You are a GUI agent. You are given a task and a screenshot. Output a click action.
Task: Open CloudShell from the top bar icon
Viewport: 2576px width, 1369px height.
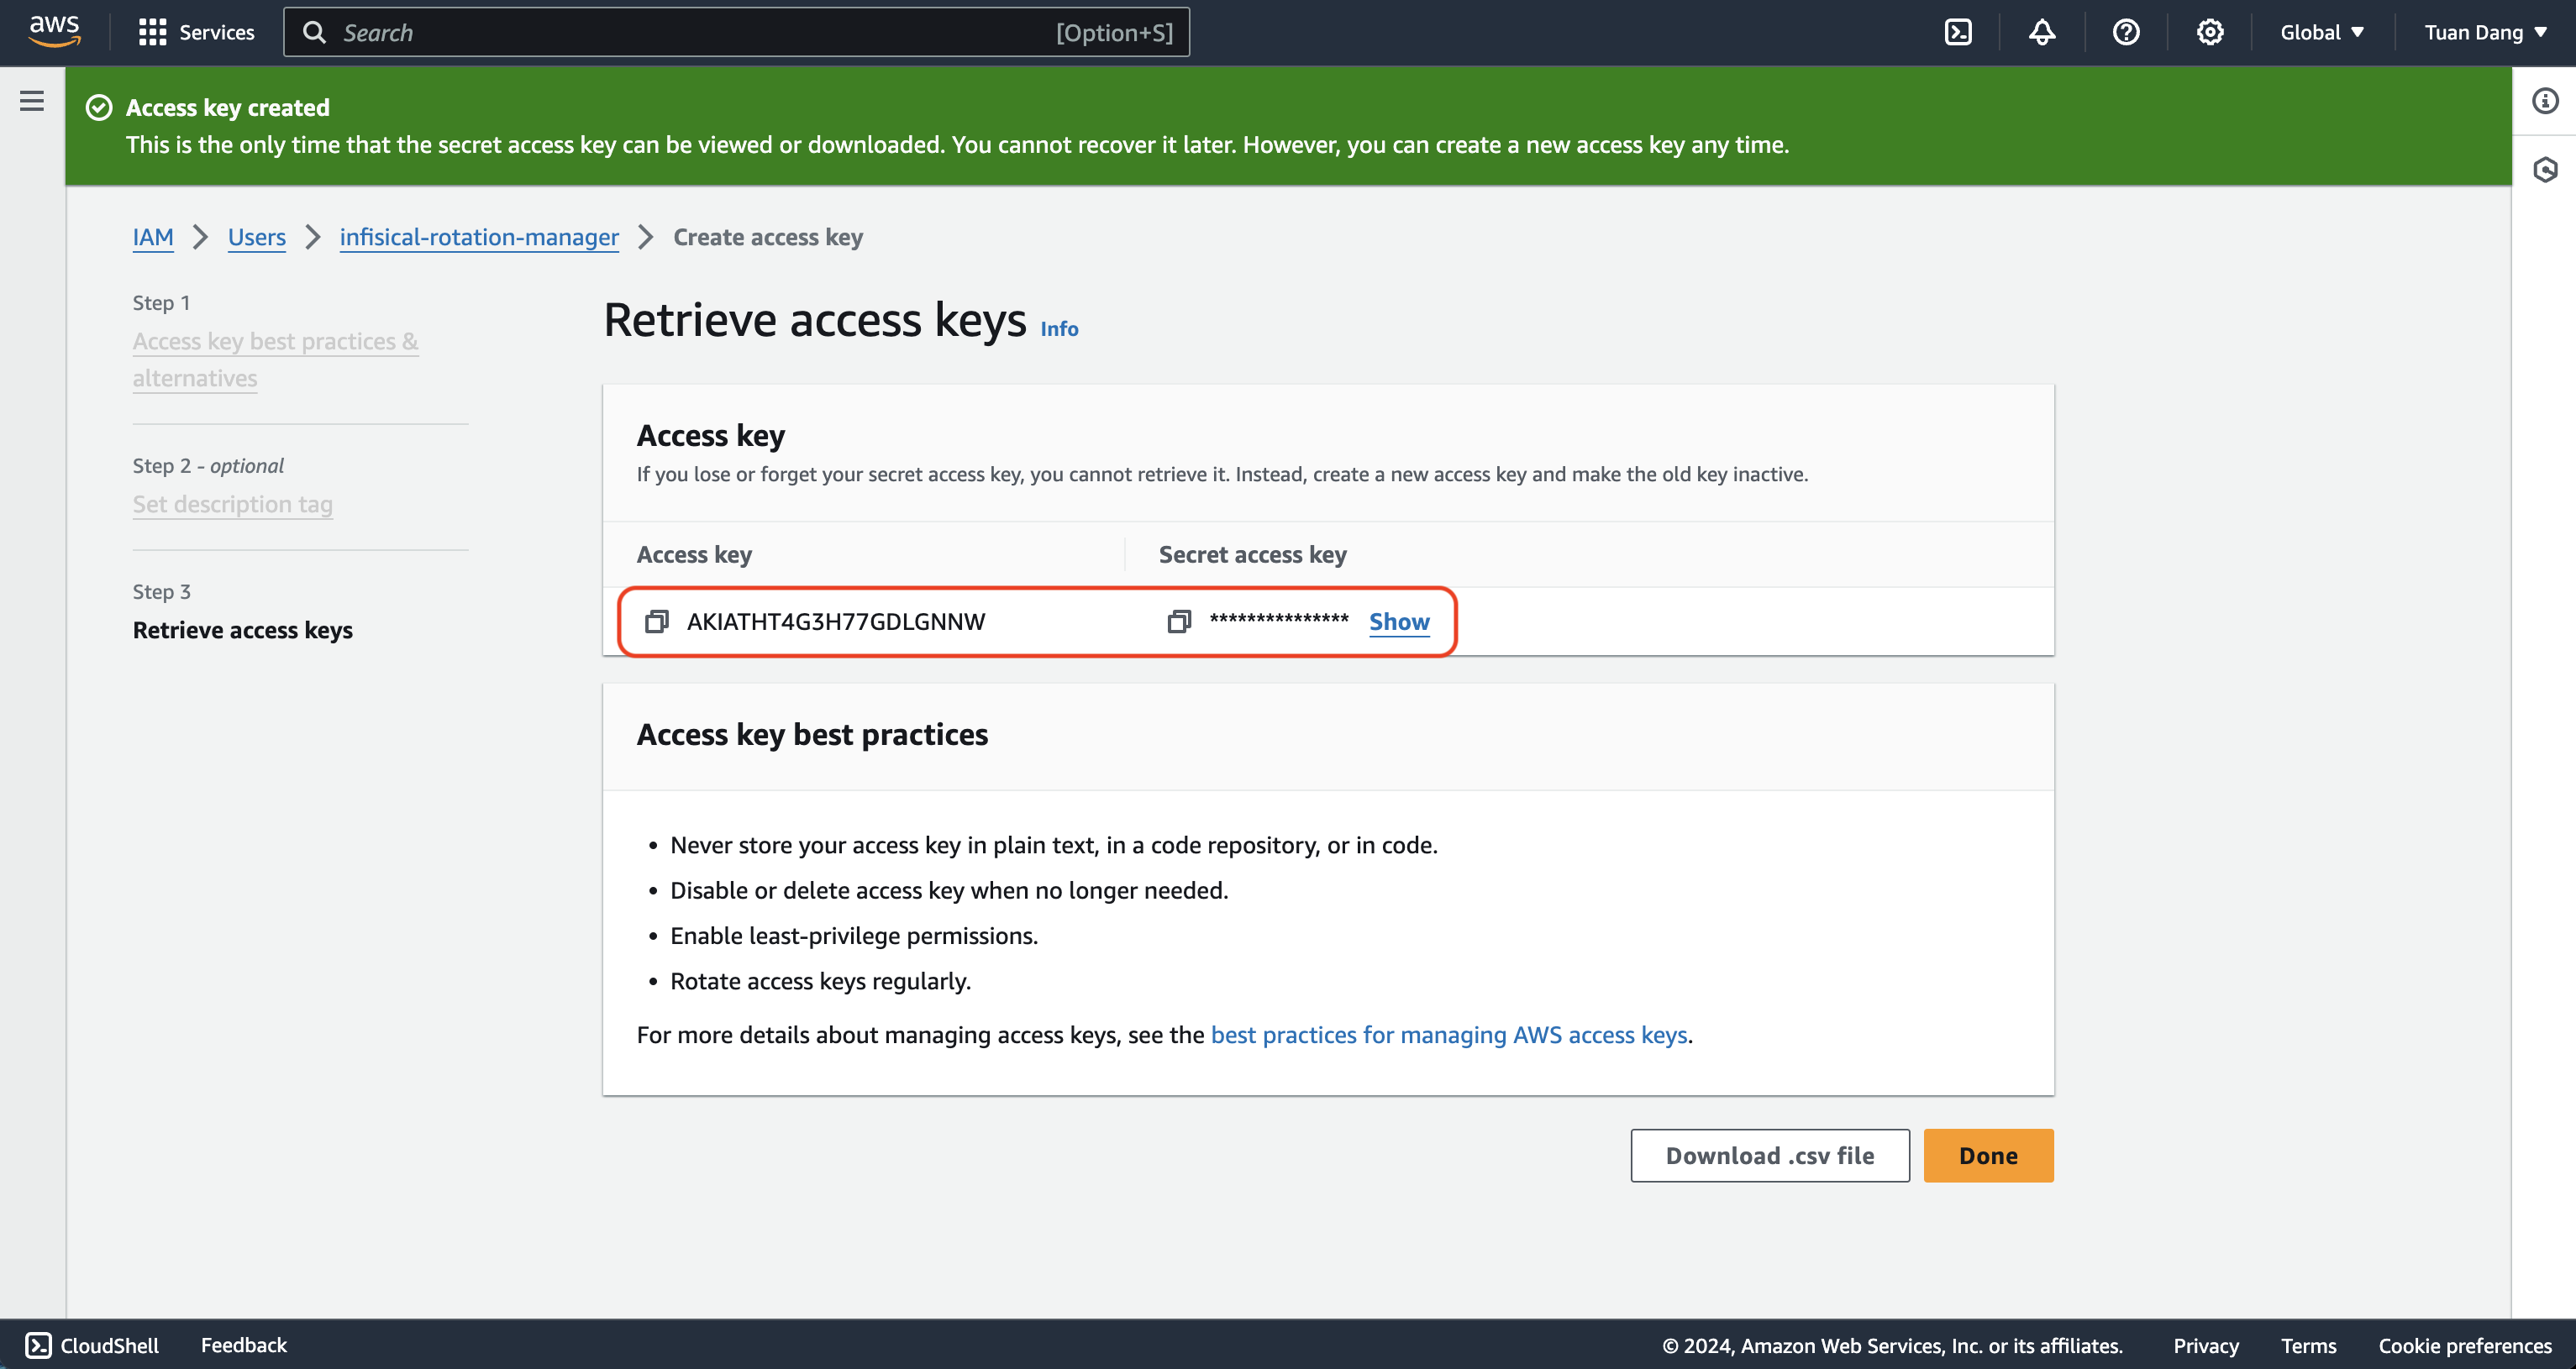click(1957, 32)
